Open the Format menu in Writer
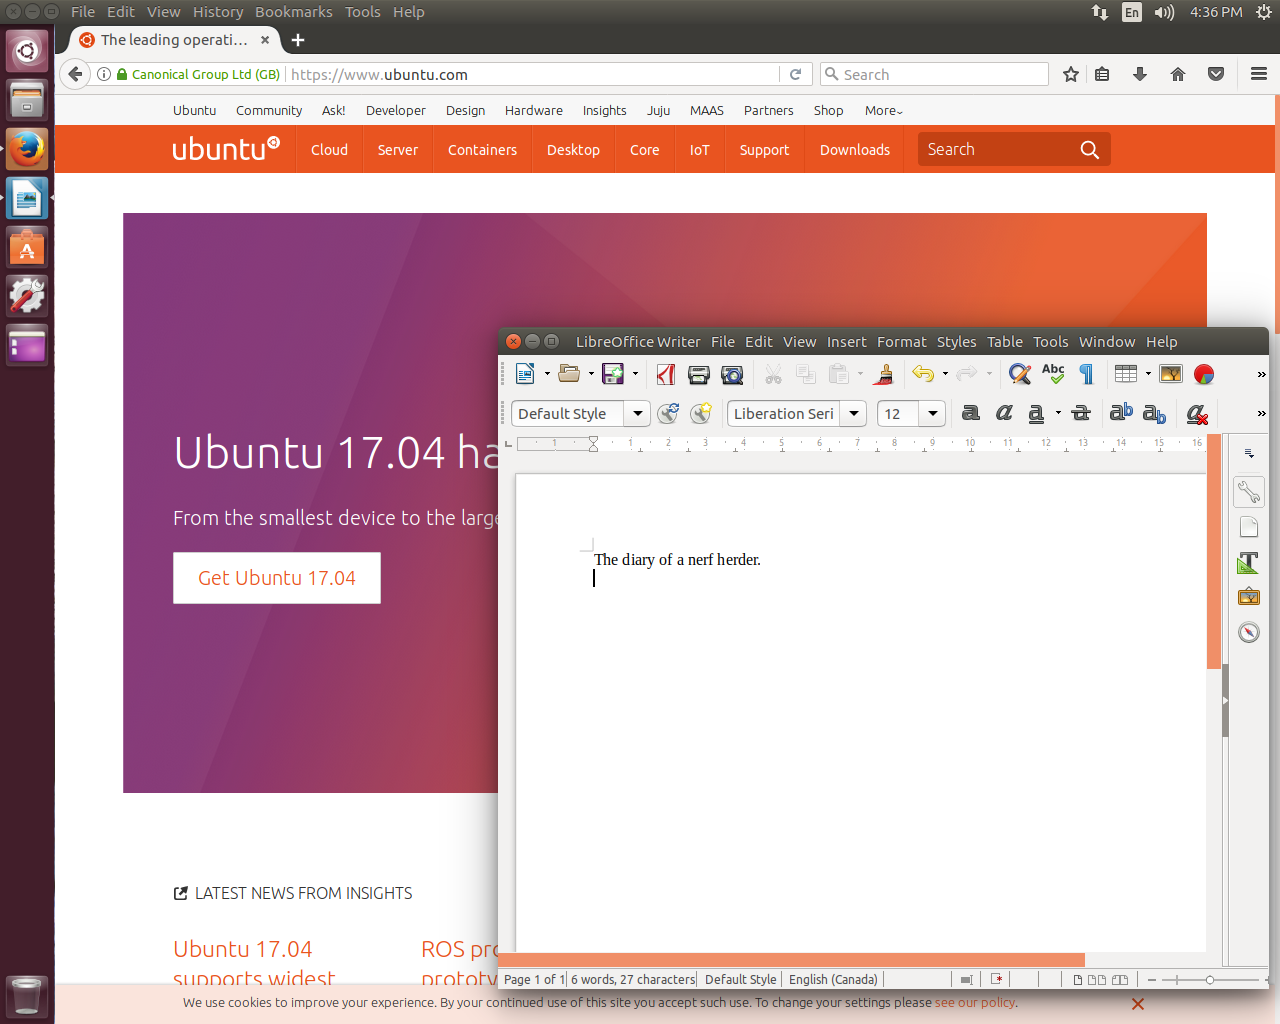 tap(902, 342)
